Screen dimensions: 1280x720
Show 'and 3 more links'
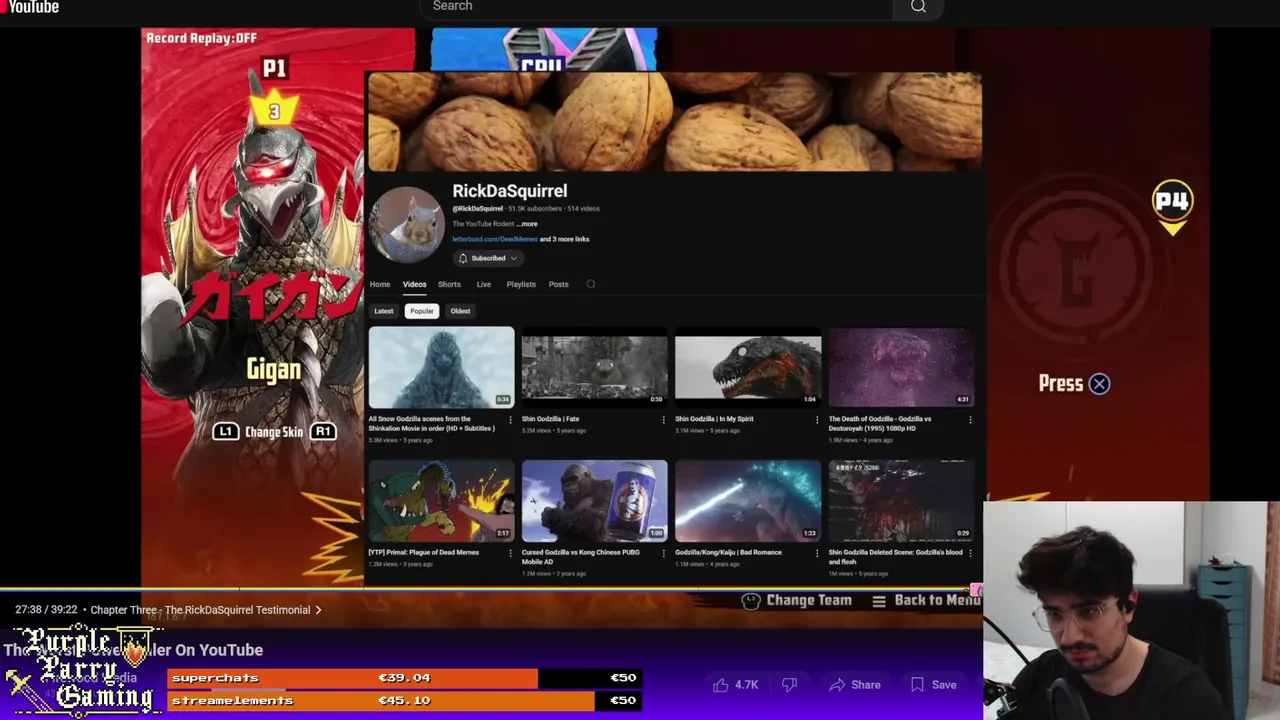565,239
